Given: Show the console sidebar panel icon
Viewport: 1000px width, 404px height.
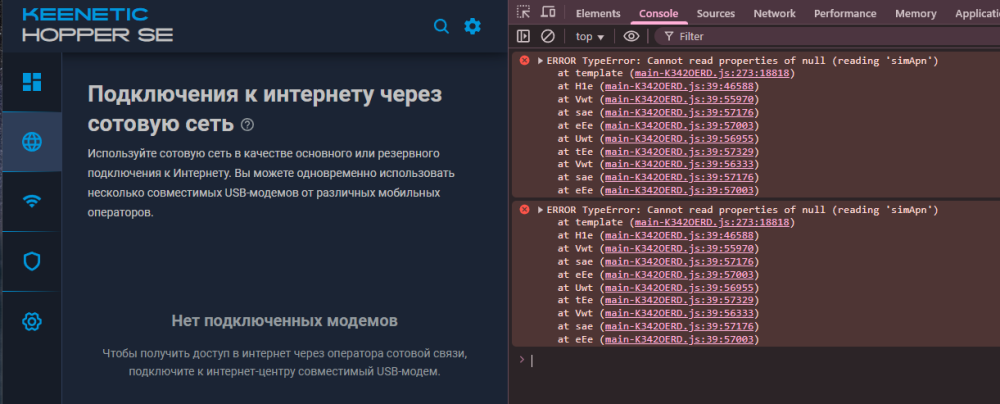Looking at the screenshot, I should click(524, 36).
